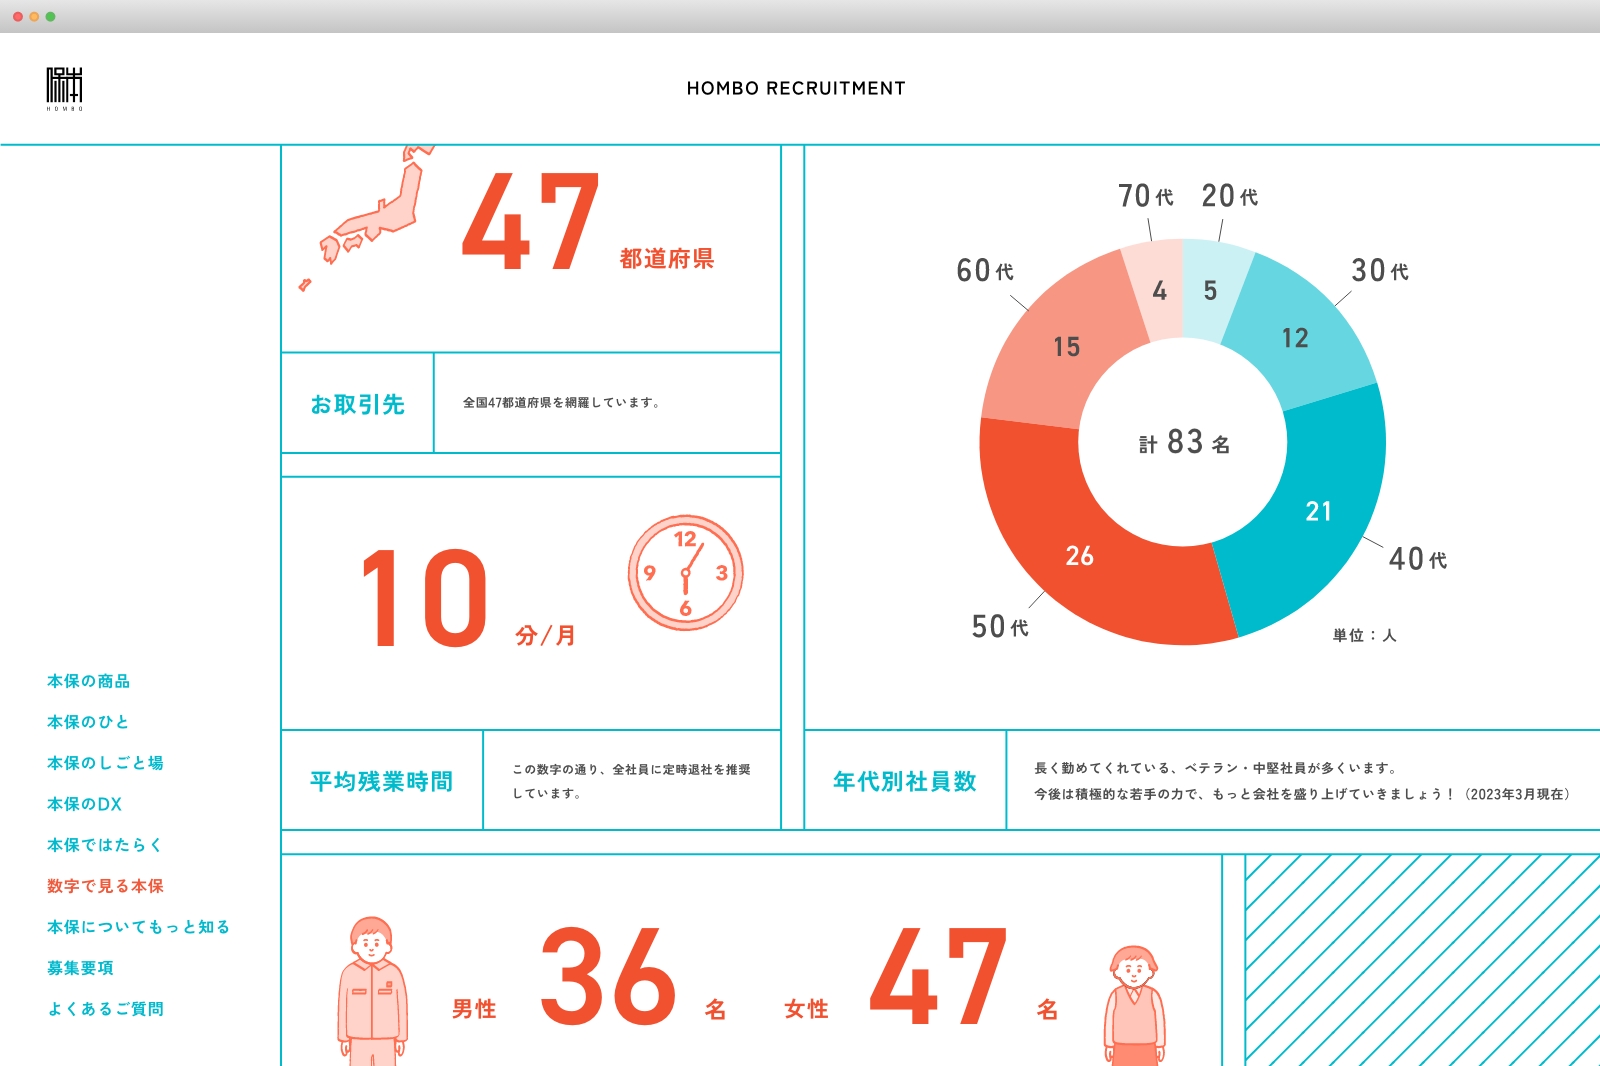Click the Japan map illustration

coord(367,219)
